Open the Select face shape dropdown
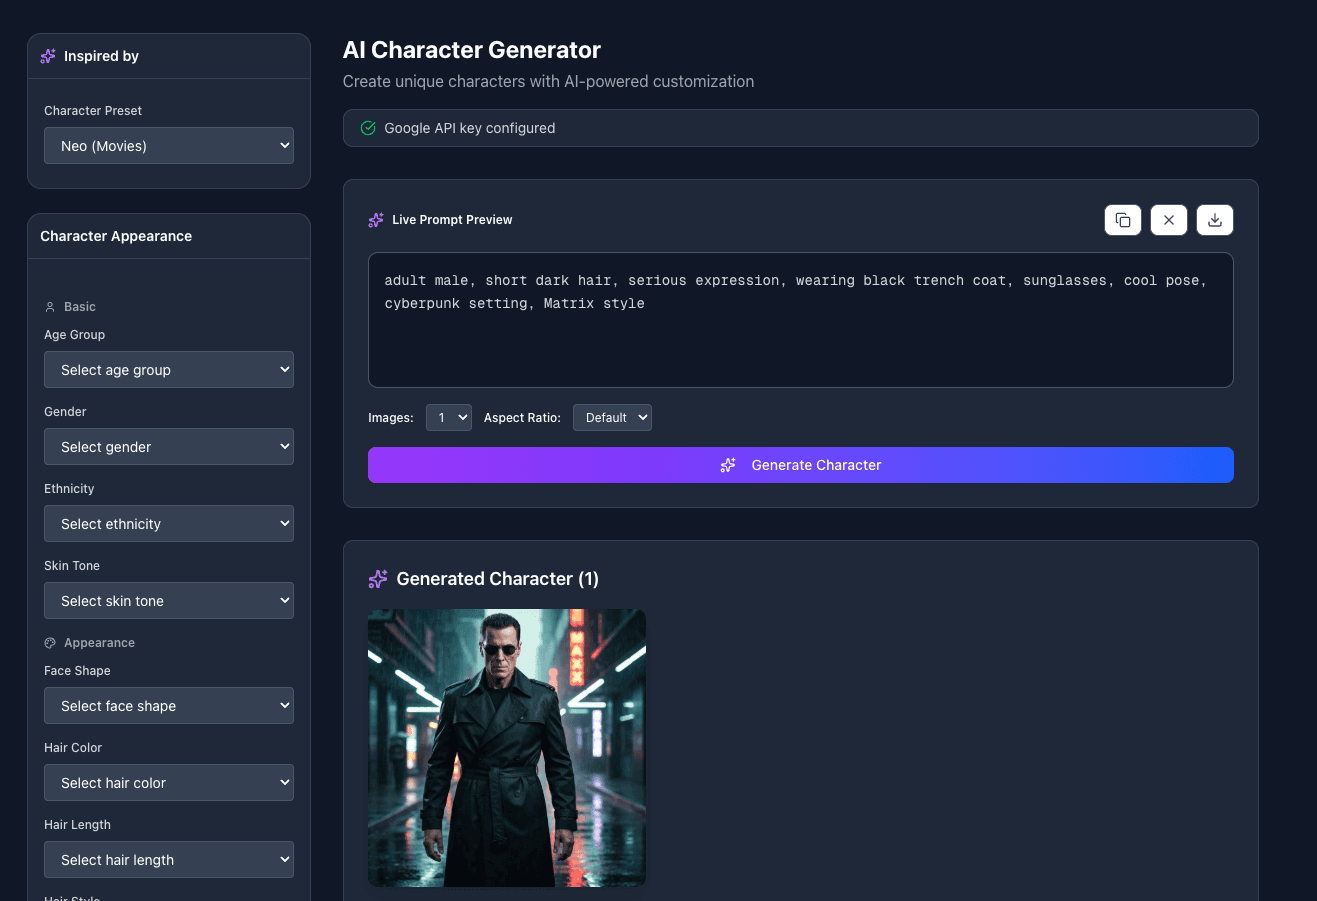The height and width of the screenshot is (901, 1317). click(x=169, y=706)
